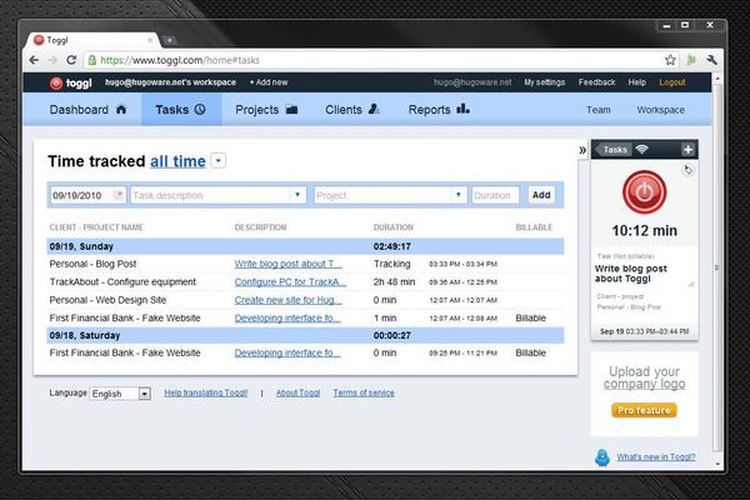
Task: Click the plus icon in Tasks widget
Action: coord(688,150)
